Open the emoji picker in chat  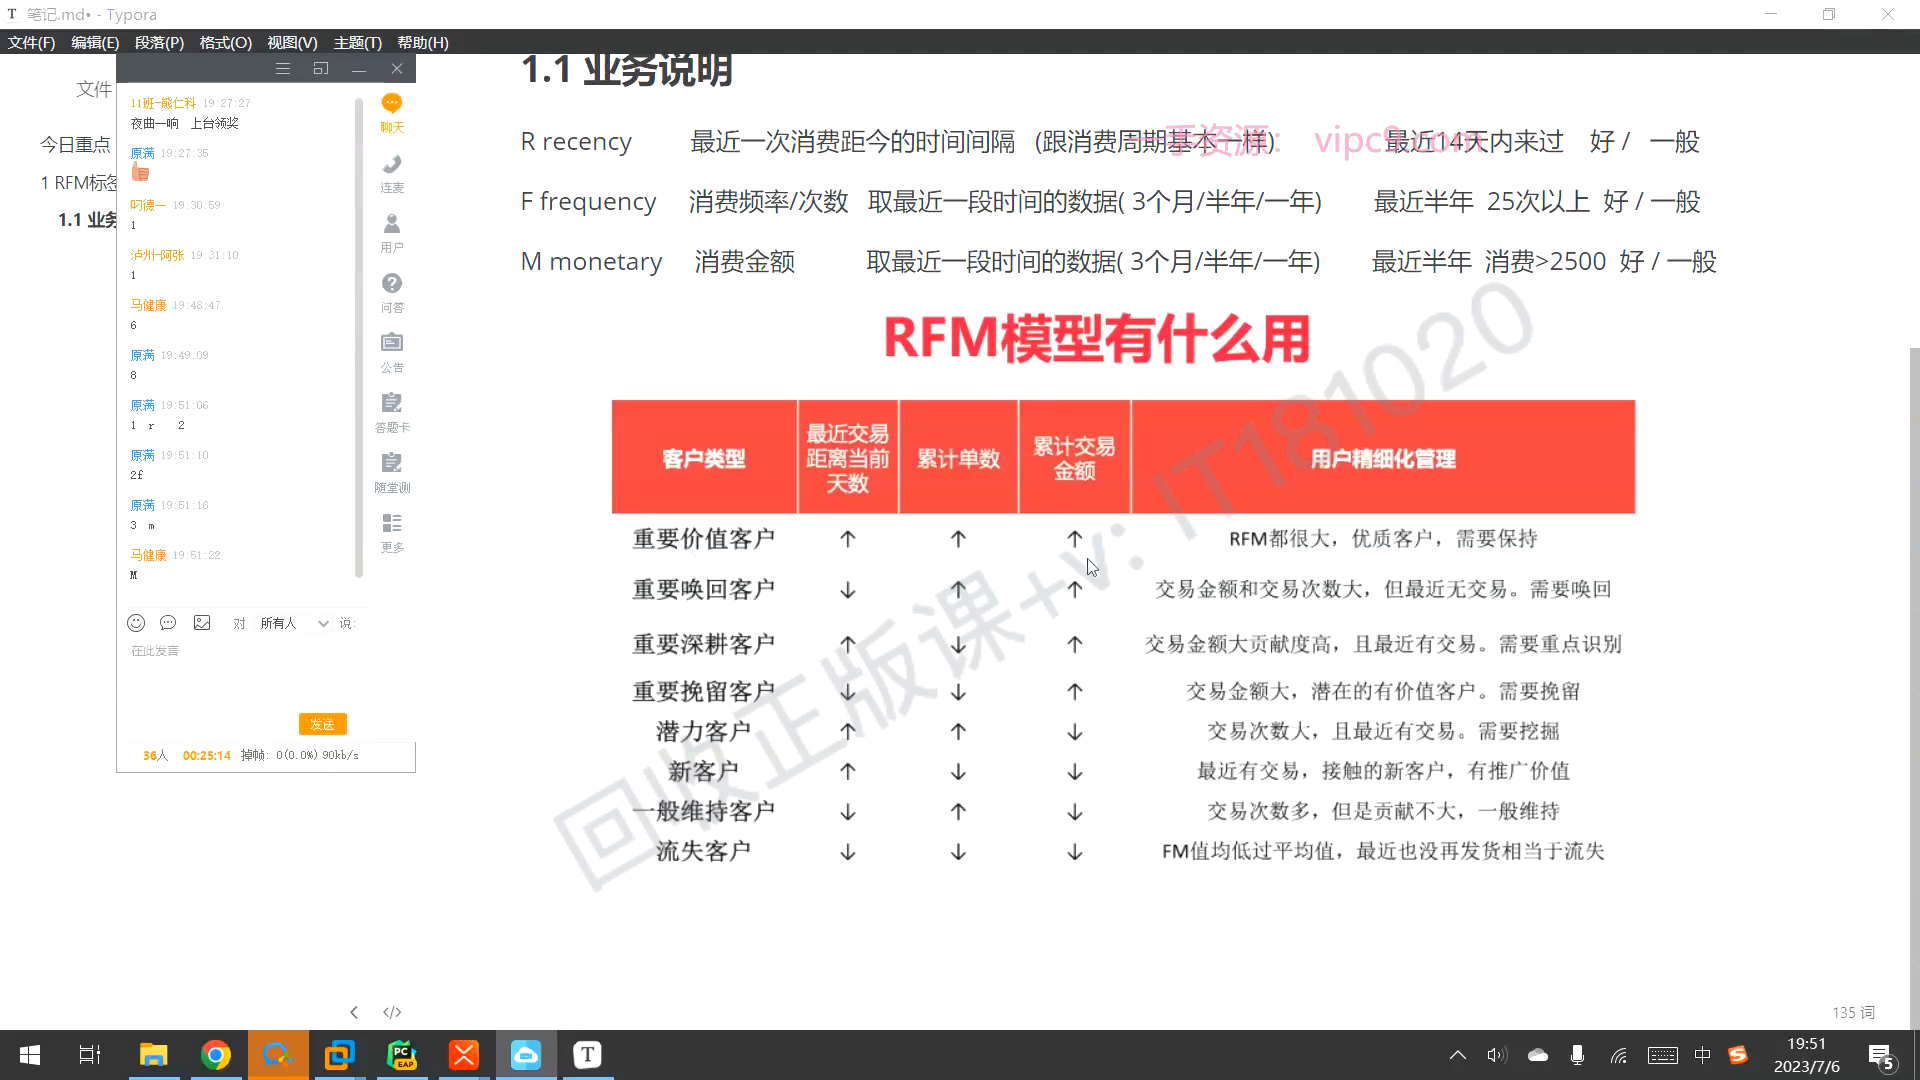pos(136,623)
